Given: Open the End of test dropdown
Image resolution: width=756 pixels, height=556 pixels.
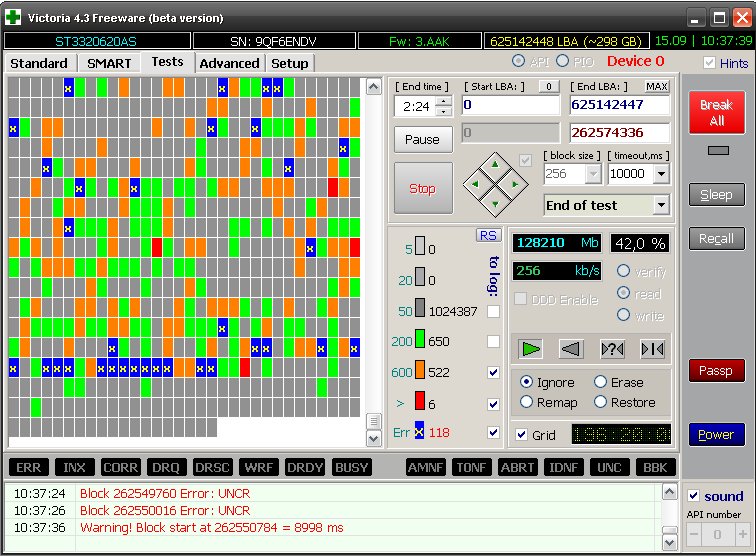Looking at the screenshot, I should tap(662, 205).
